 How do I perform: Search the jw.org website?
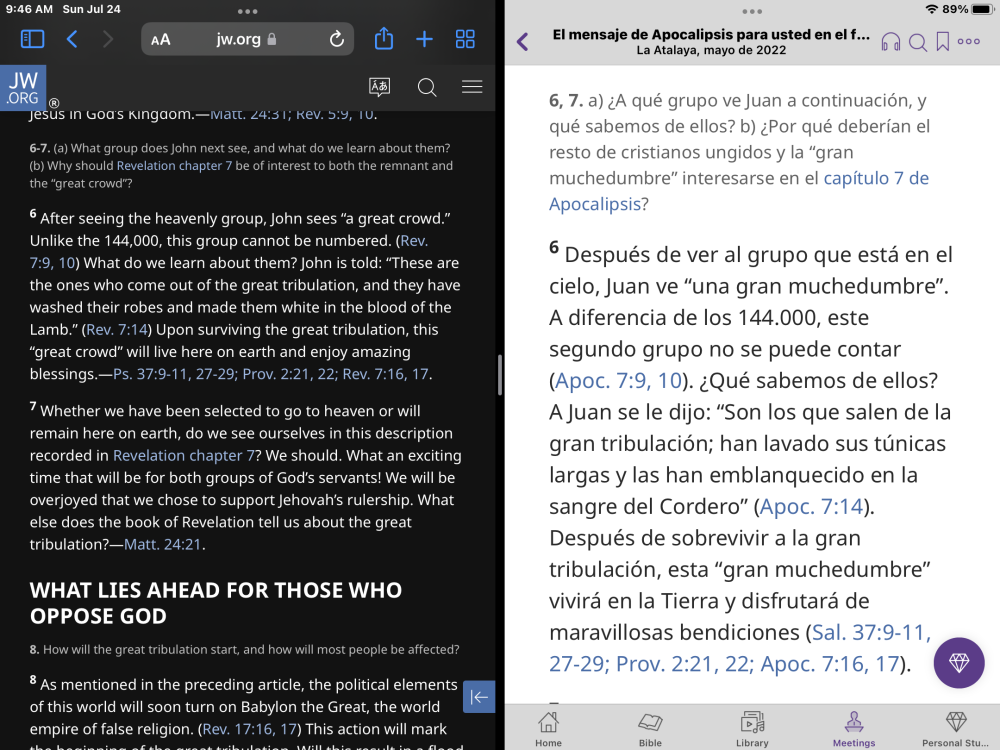tap(427, 87)
